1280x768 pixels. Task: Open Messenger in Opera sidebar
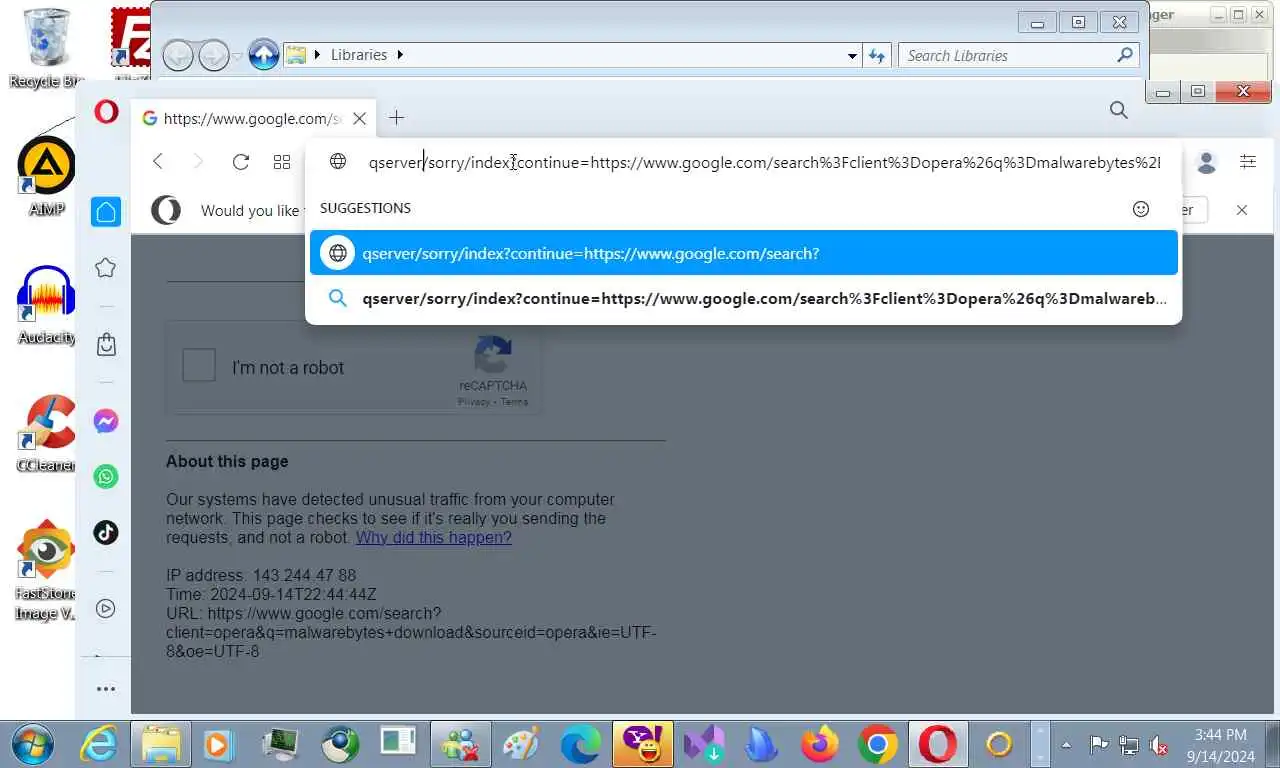(106, 421)
